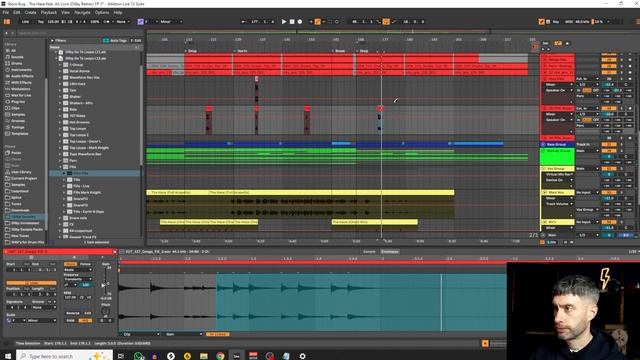Expand the Shakers - Afro folder
The image size is (640, 360).
60,103
